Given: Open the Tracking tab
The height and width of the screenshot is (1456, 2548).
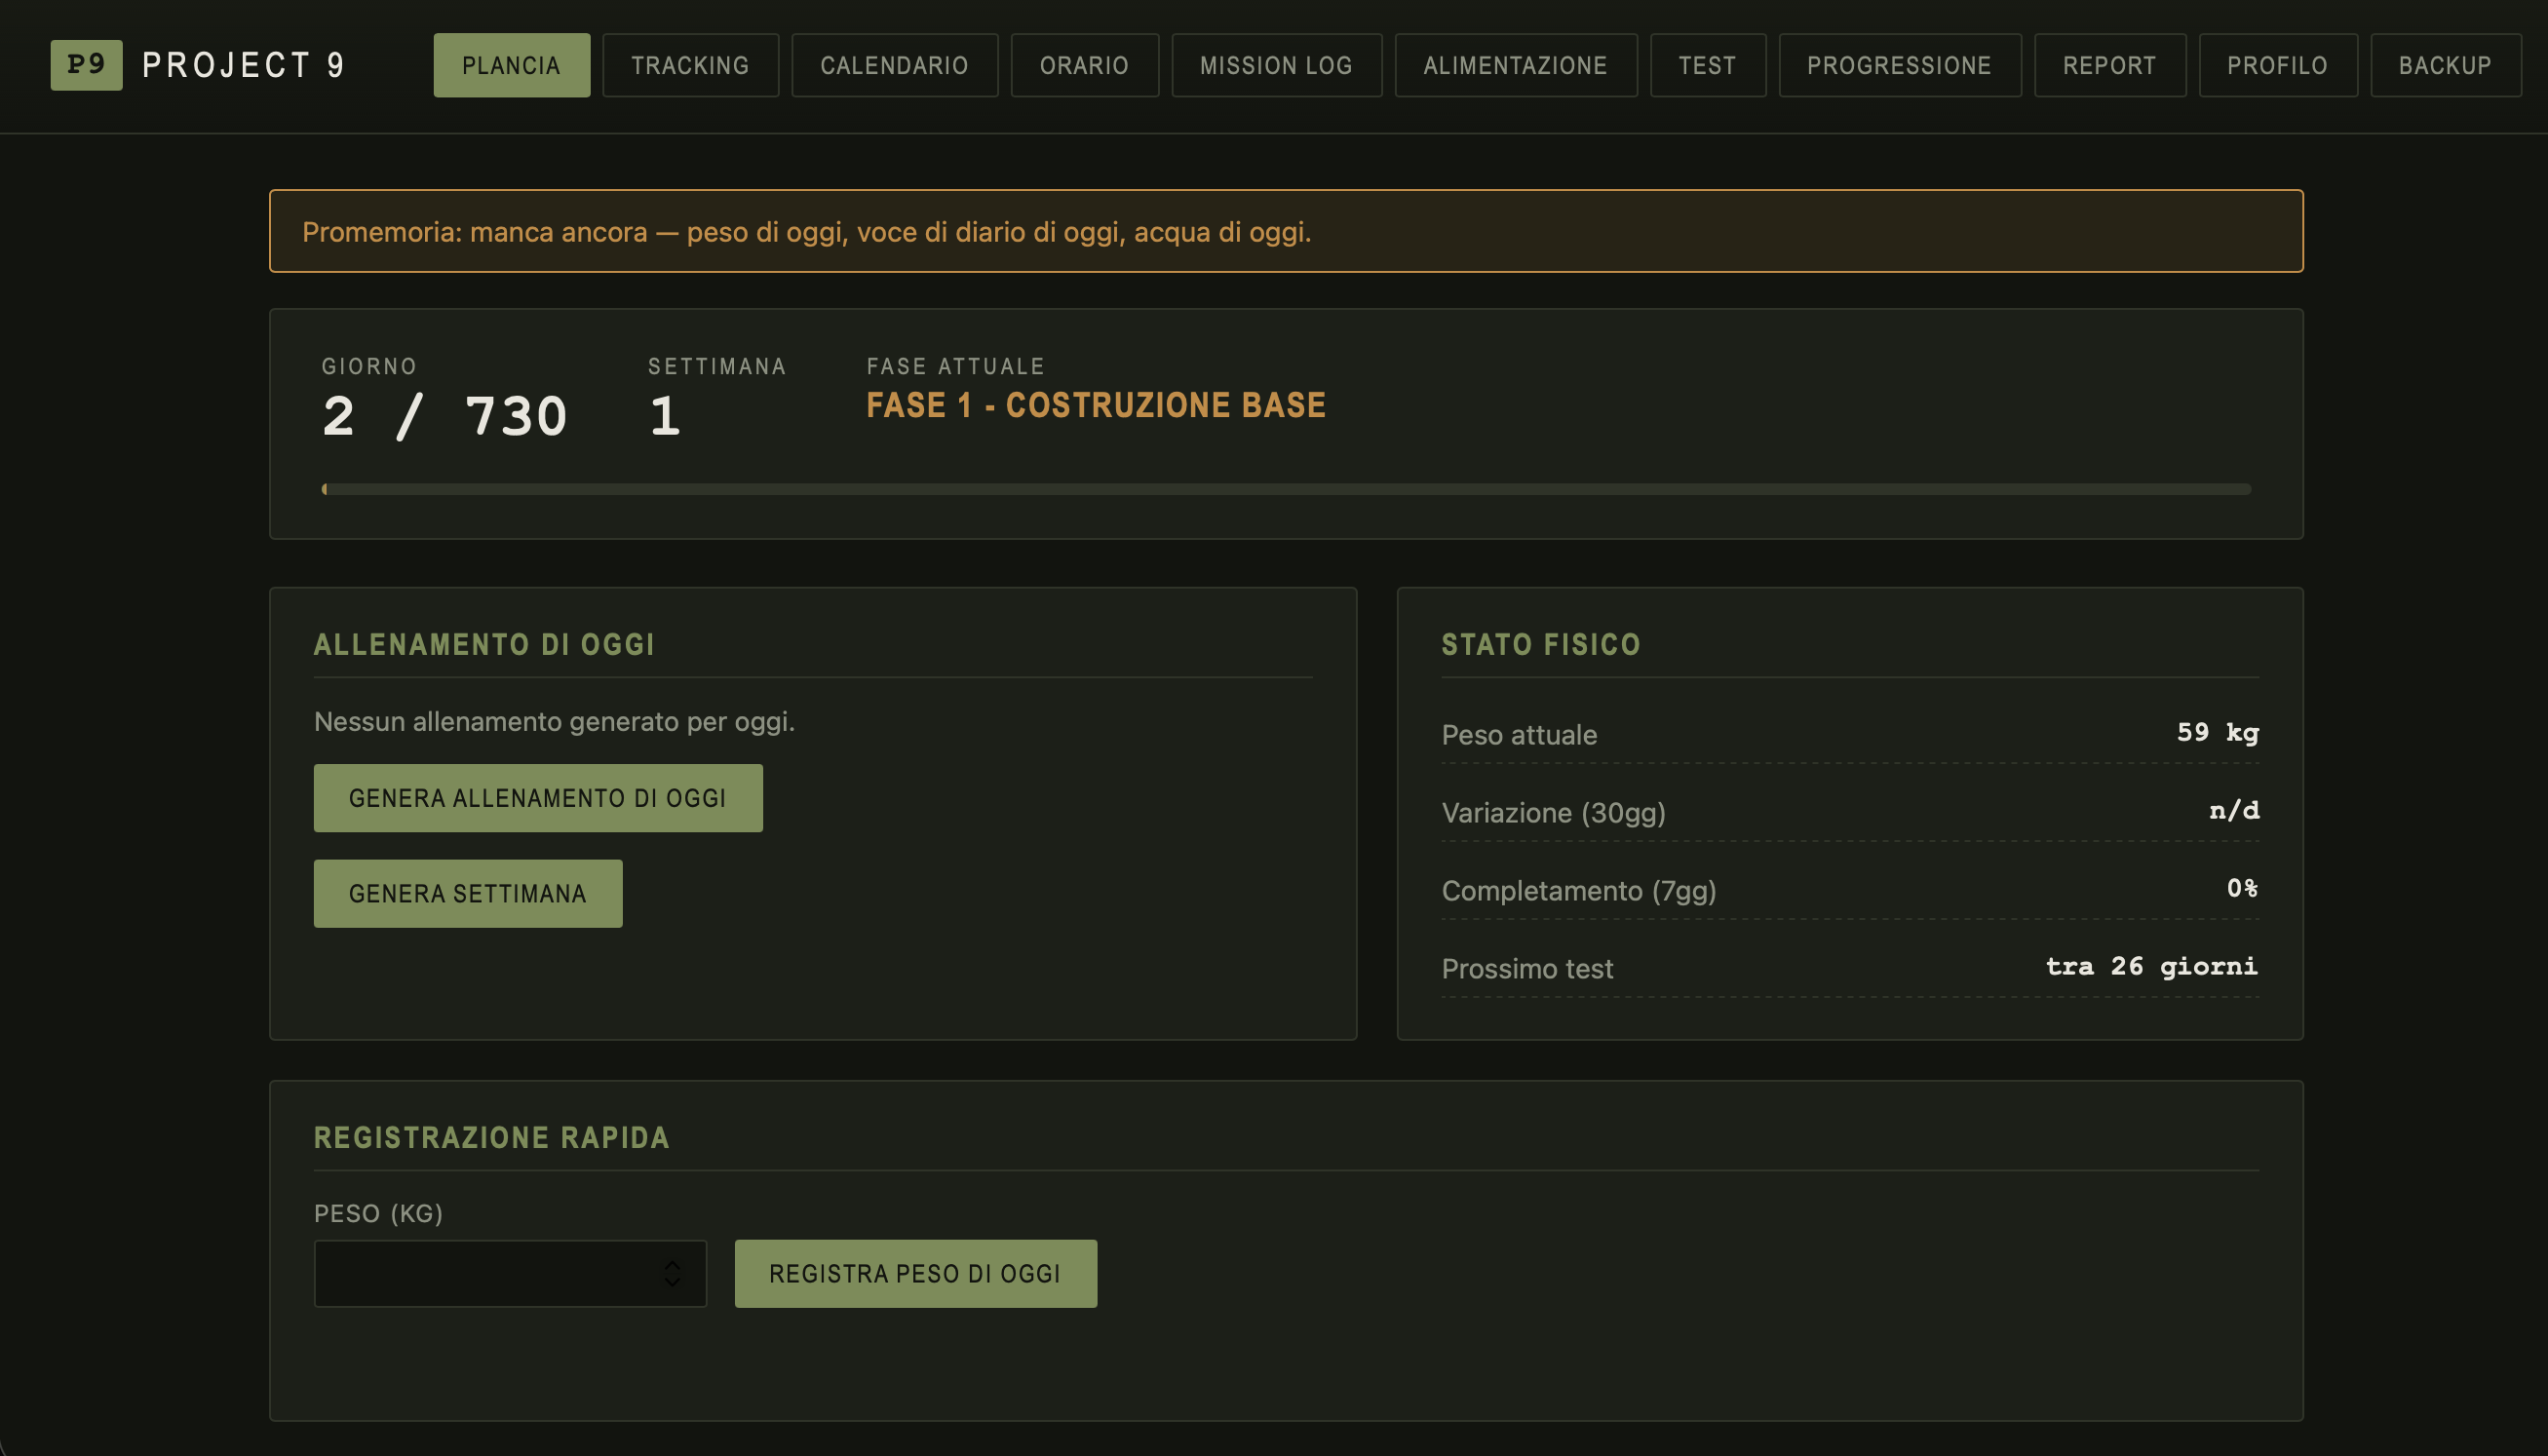Looking at the screenshot, I should 690,65.
